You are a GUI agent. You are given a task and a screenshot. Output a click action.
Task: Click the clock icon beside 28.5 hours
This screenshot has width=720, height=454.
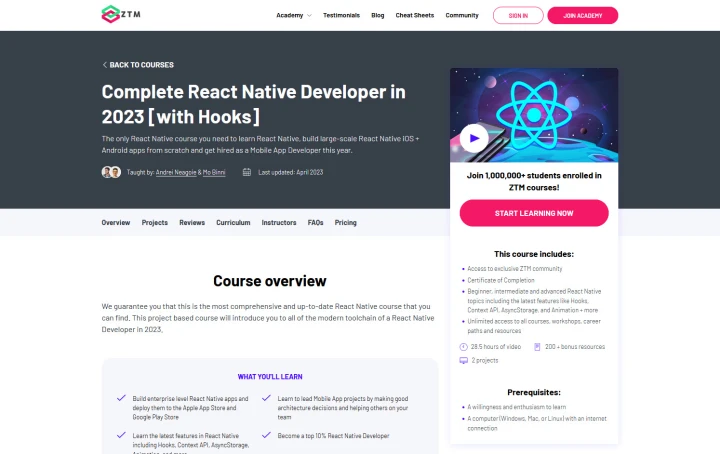pyautogui.click(x=463, y=347)
